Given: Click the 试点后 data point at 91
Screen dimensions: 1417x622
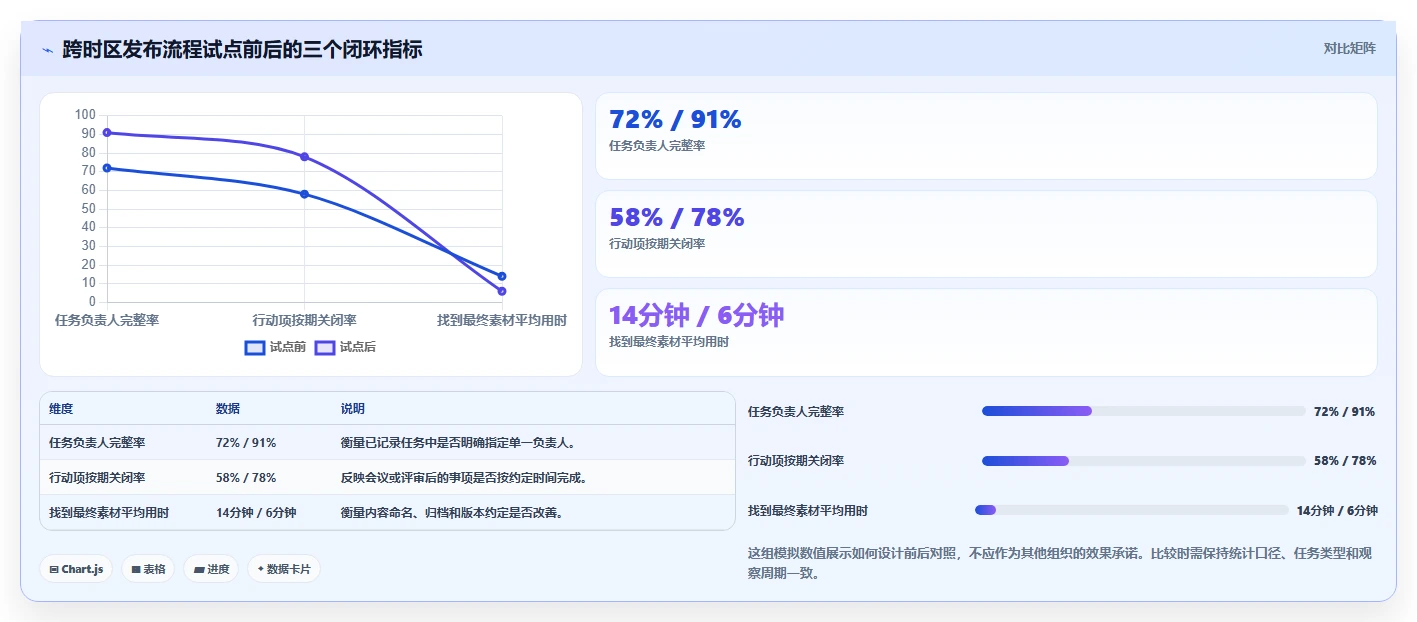Looking at the screenshot, I should (x=107, y=132).
